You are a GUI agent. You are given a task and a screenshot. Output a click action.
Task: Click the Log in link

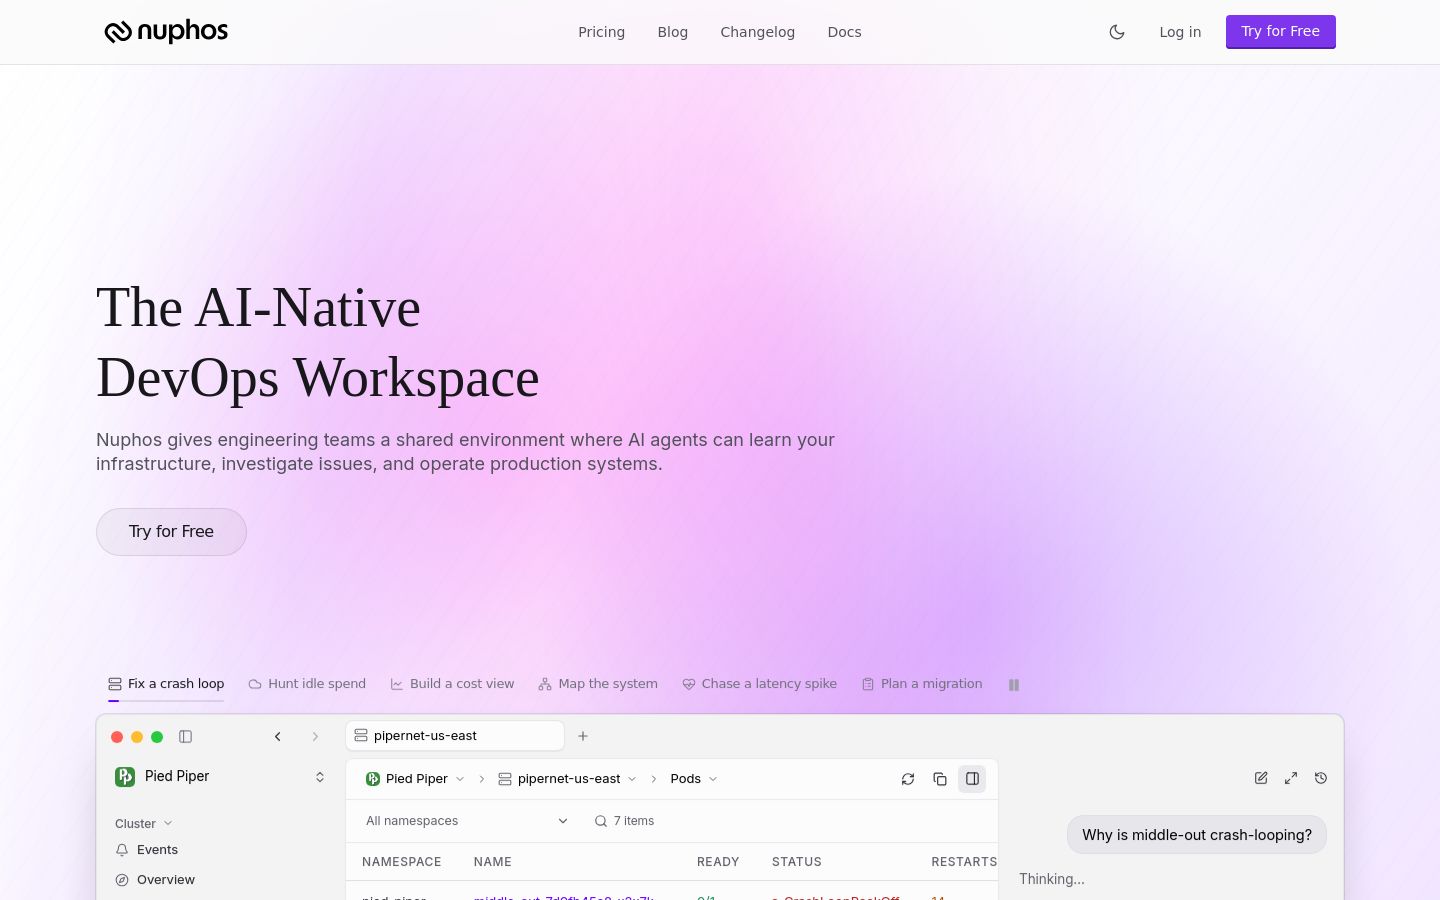(x=1180, y=32)
